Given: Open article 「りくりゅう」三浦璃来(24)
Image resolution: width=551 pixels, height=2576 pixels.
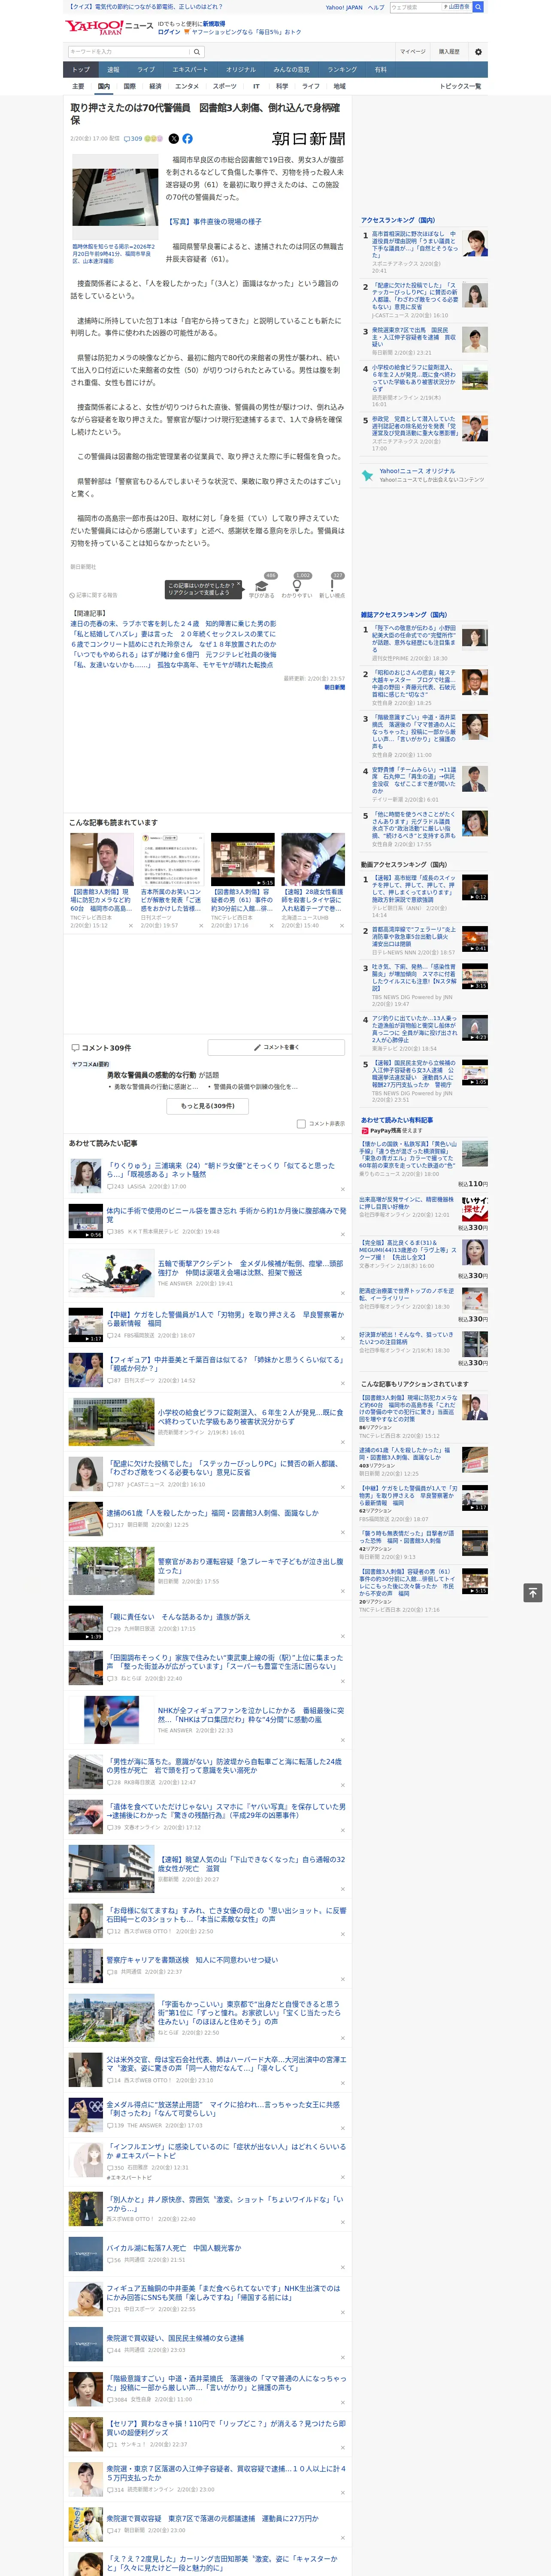Looking at the screenshot, I should point(220,1170).
